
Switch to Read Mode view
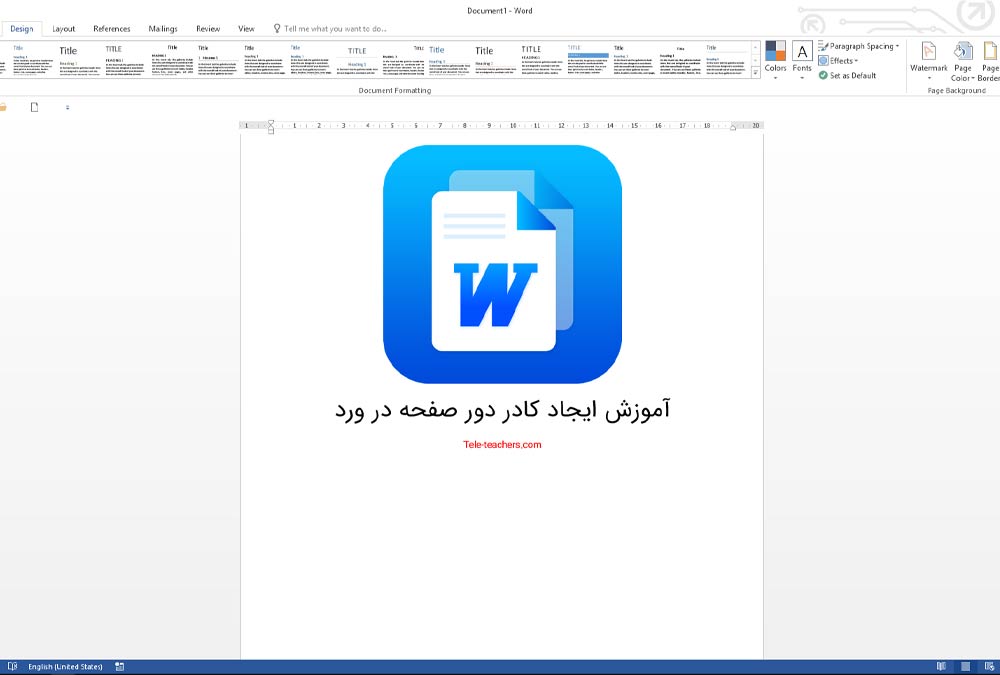[941, 667]
